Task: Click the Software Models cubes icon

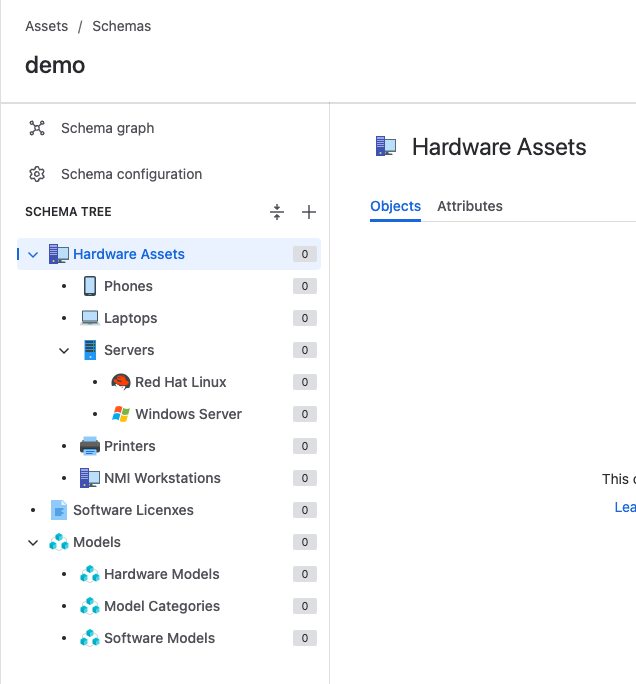Action: 90,638
